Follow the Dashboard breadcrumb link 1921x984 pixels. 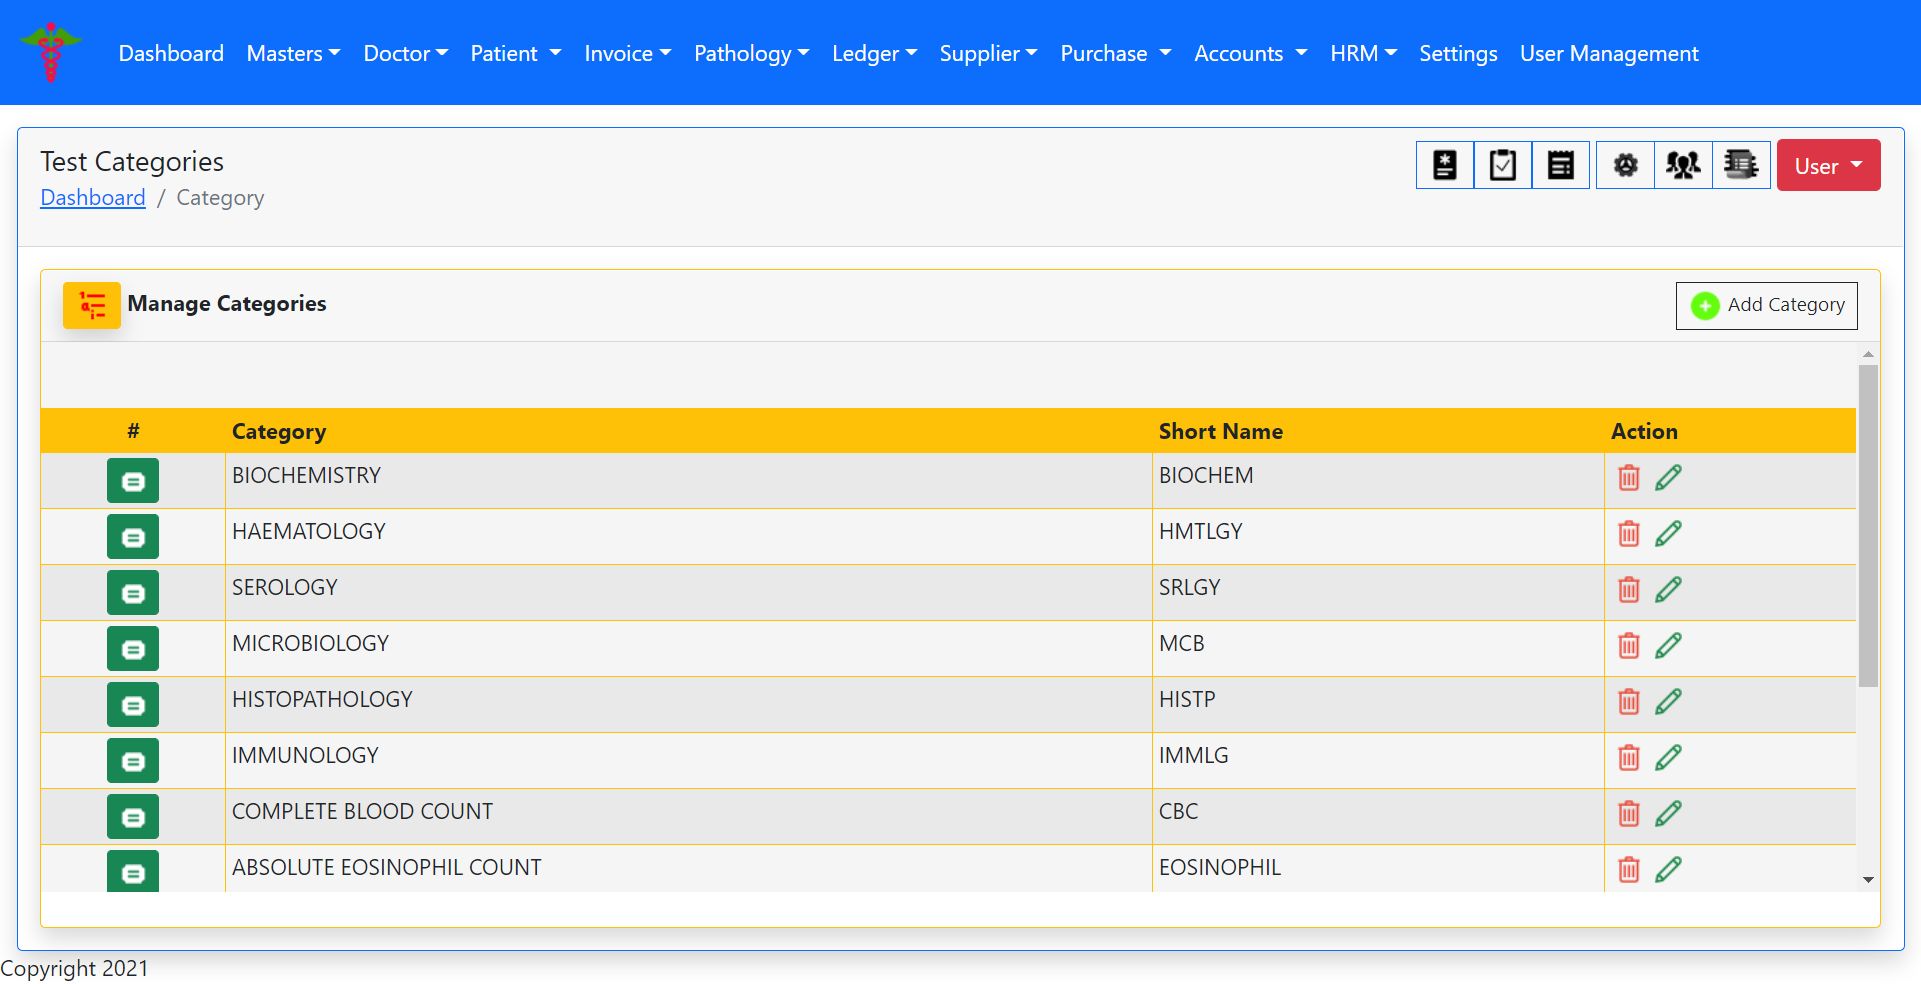[93, 198]
